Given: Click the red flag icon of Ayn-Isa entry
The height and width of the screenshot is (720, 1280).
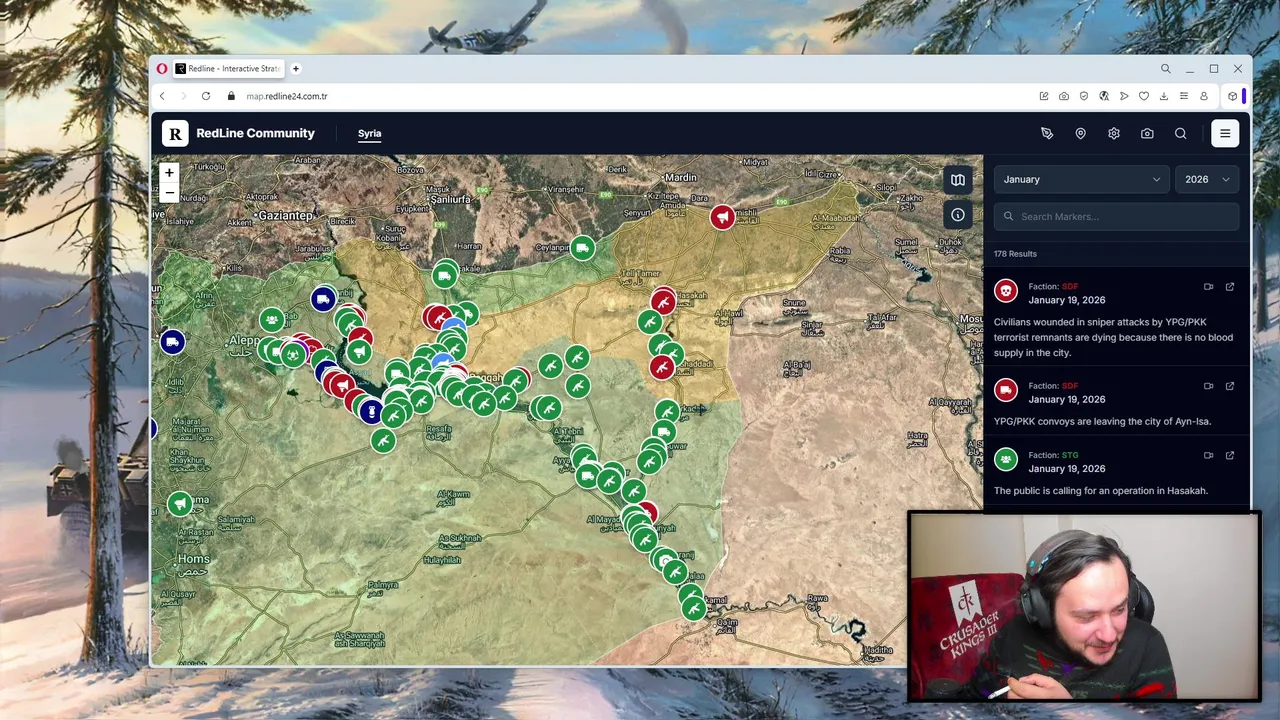Looking at the screenshot, I should [x=1006, y=390].
